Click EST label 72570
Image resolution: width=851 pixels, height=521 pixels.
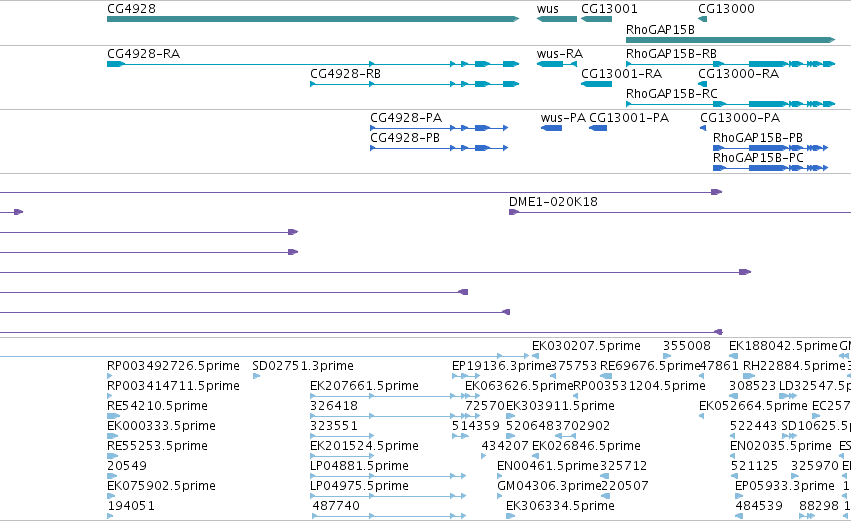click(x=485, y=406)
